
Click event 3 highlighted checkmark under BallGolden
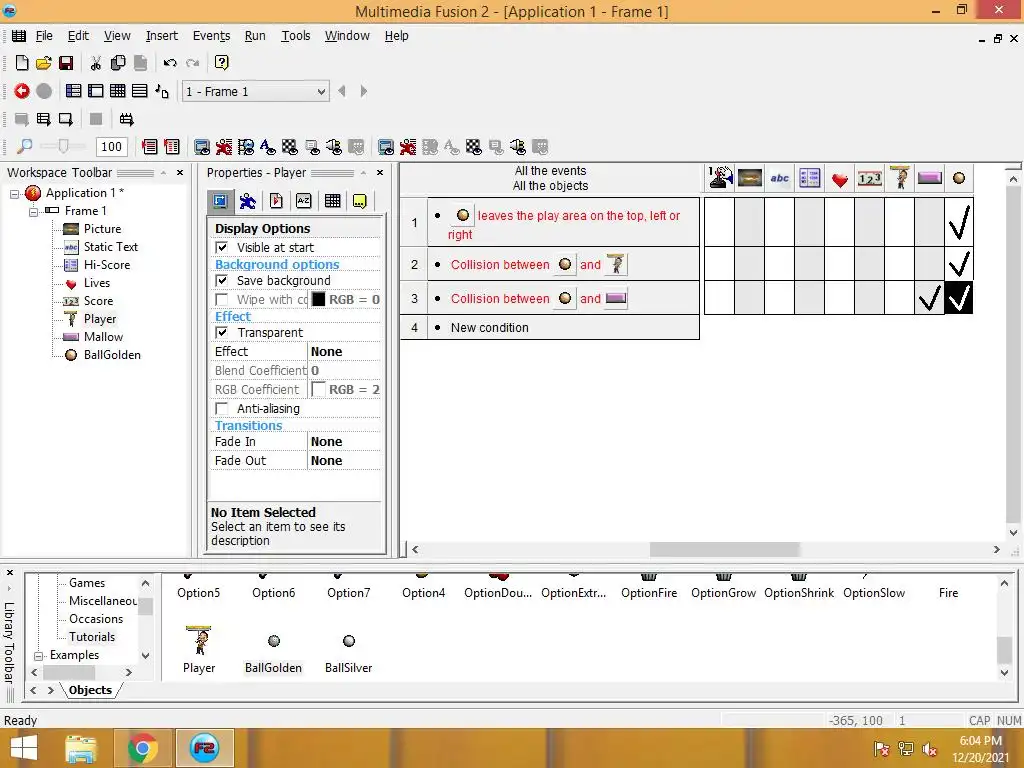(x=959, y=298)
